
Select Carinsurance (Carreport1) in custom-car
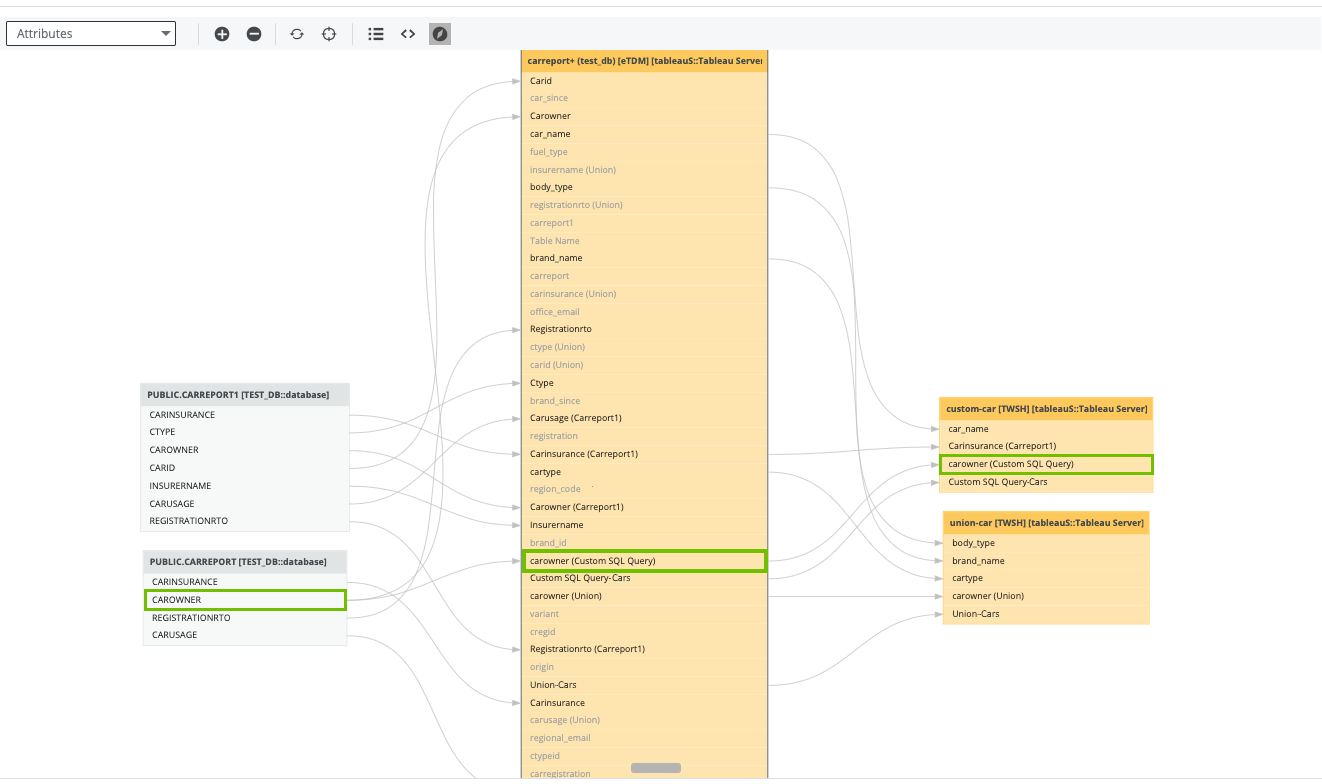(1046, 446)
